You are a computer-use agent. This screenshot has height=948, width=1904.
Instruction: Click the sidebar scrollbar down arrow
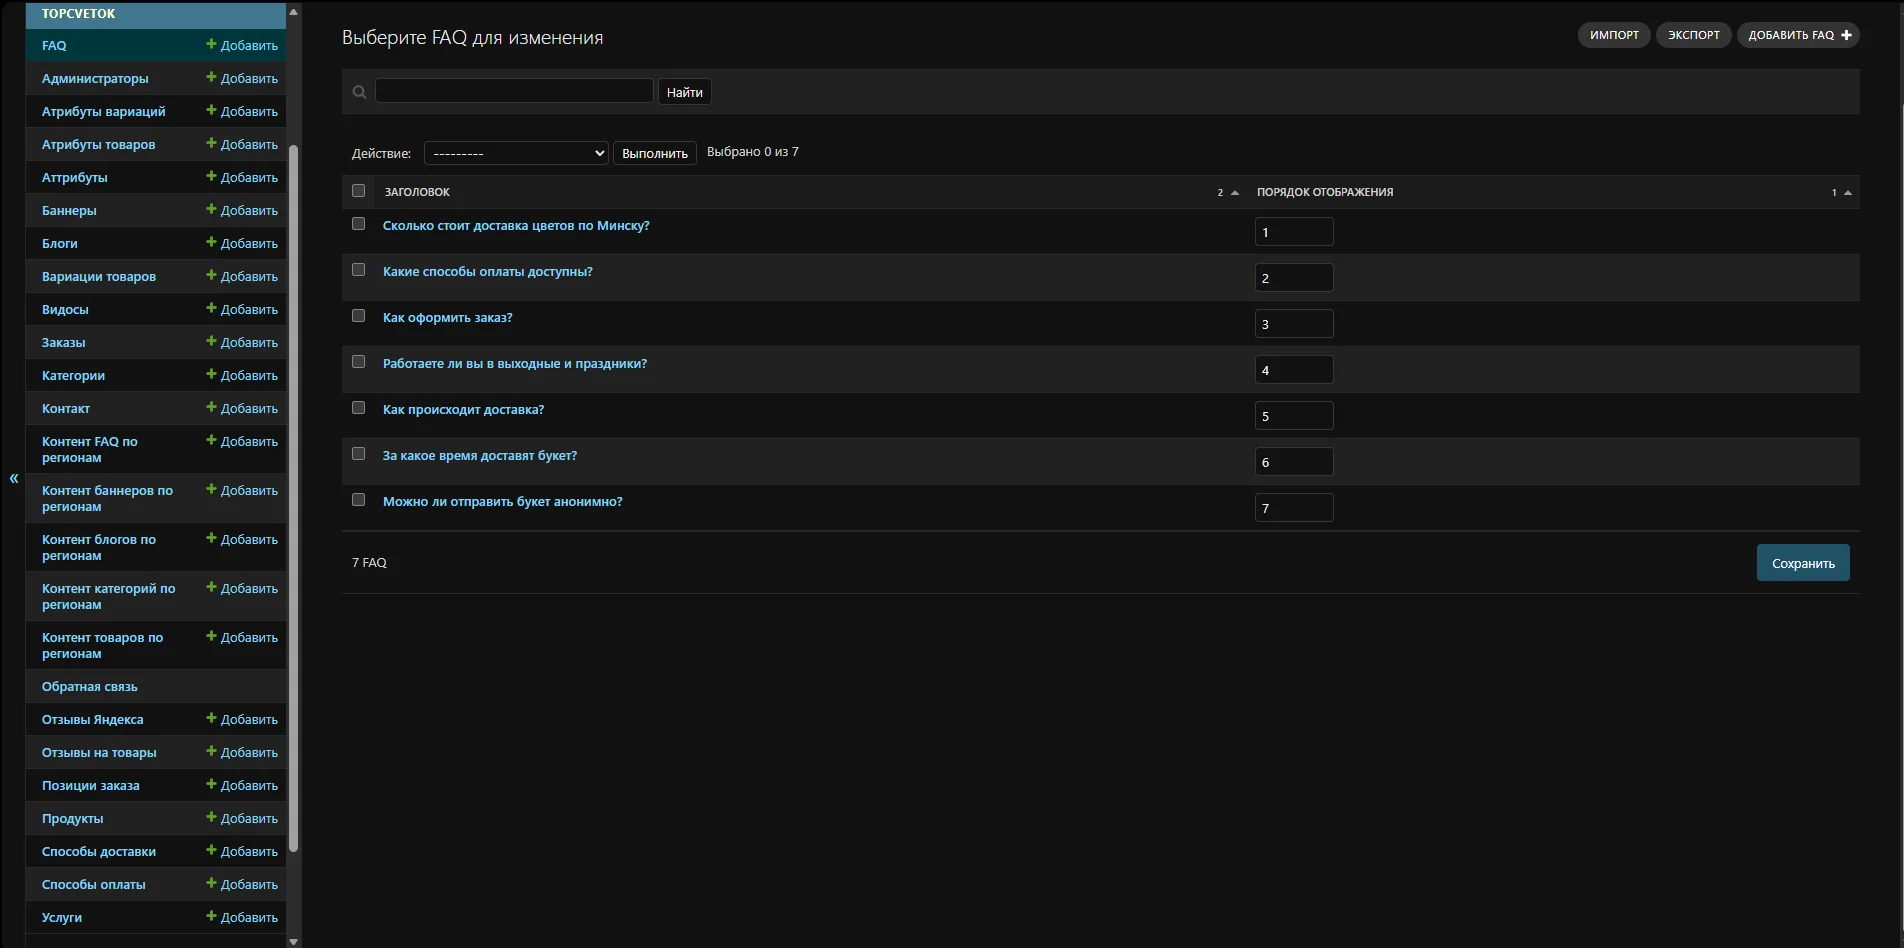tap(293, 941)
